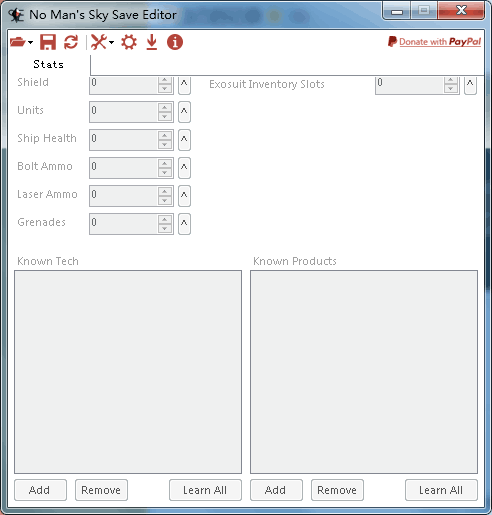
Task: Decrease Grenades with the down arrow
Action: (165, 228)
